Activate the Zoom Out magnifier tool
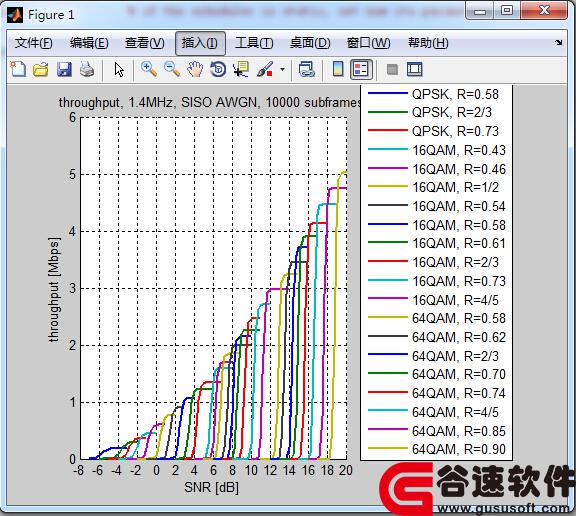 tap(172, 69)
